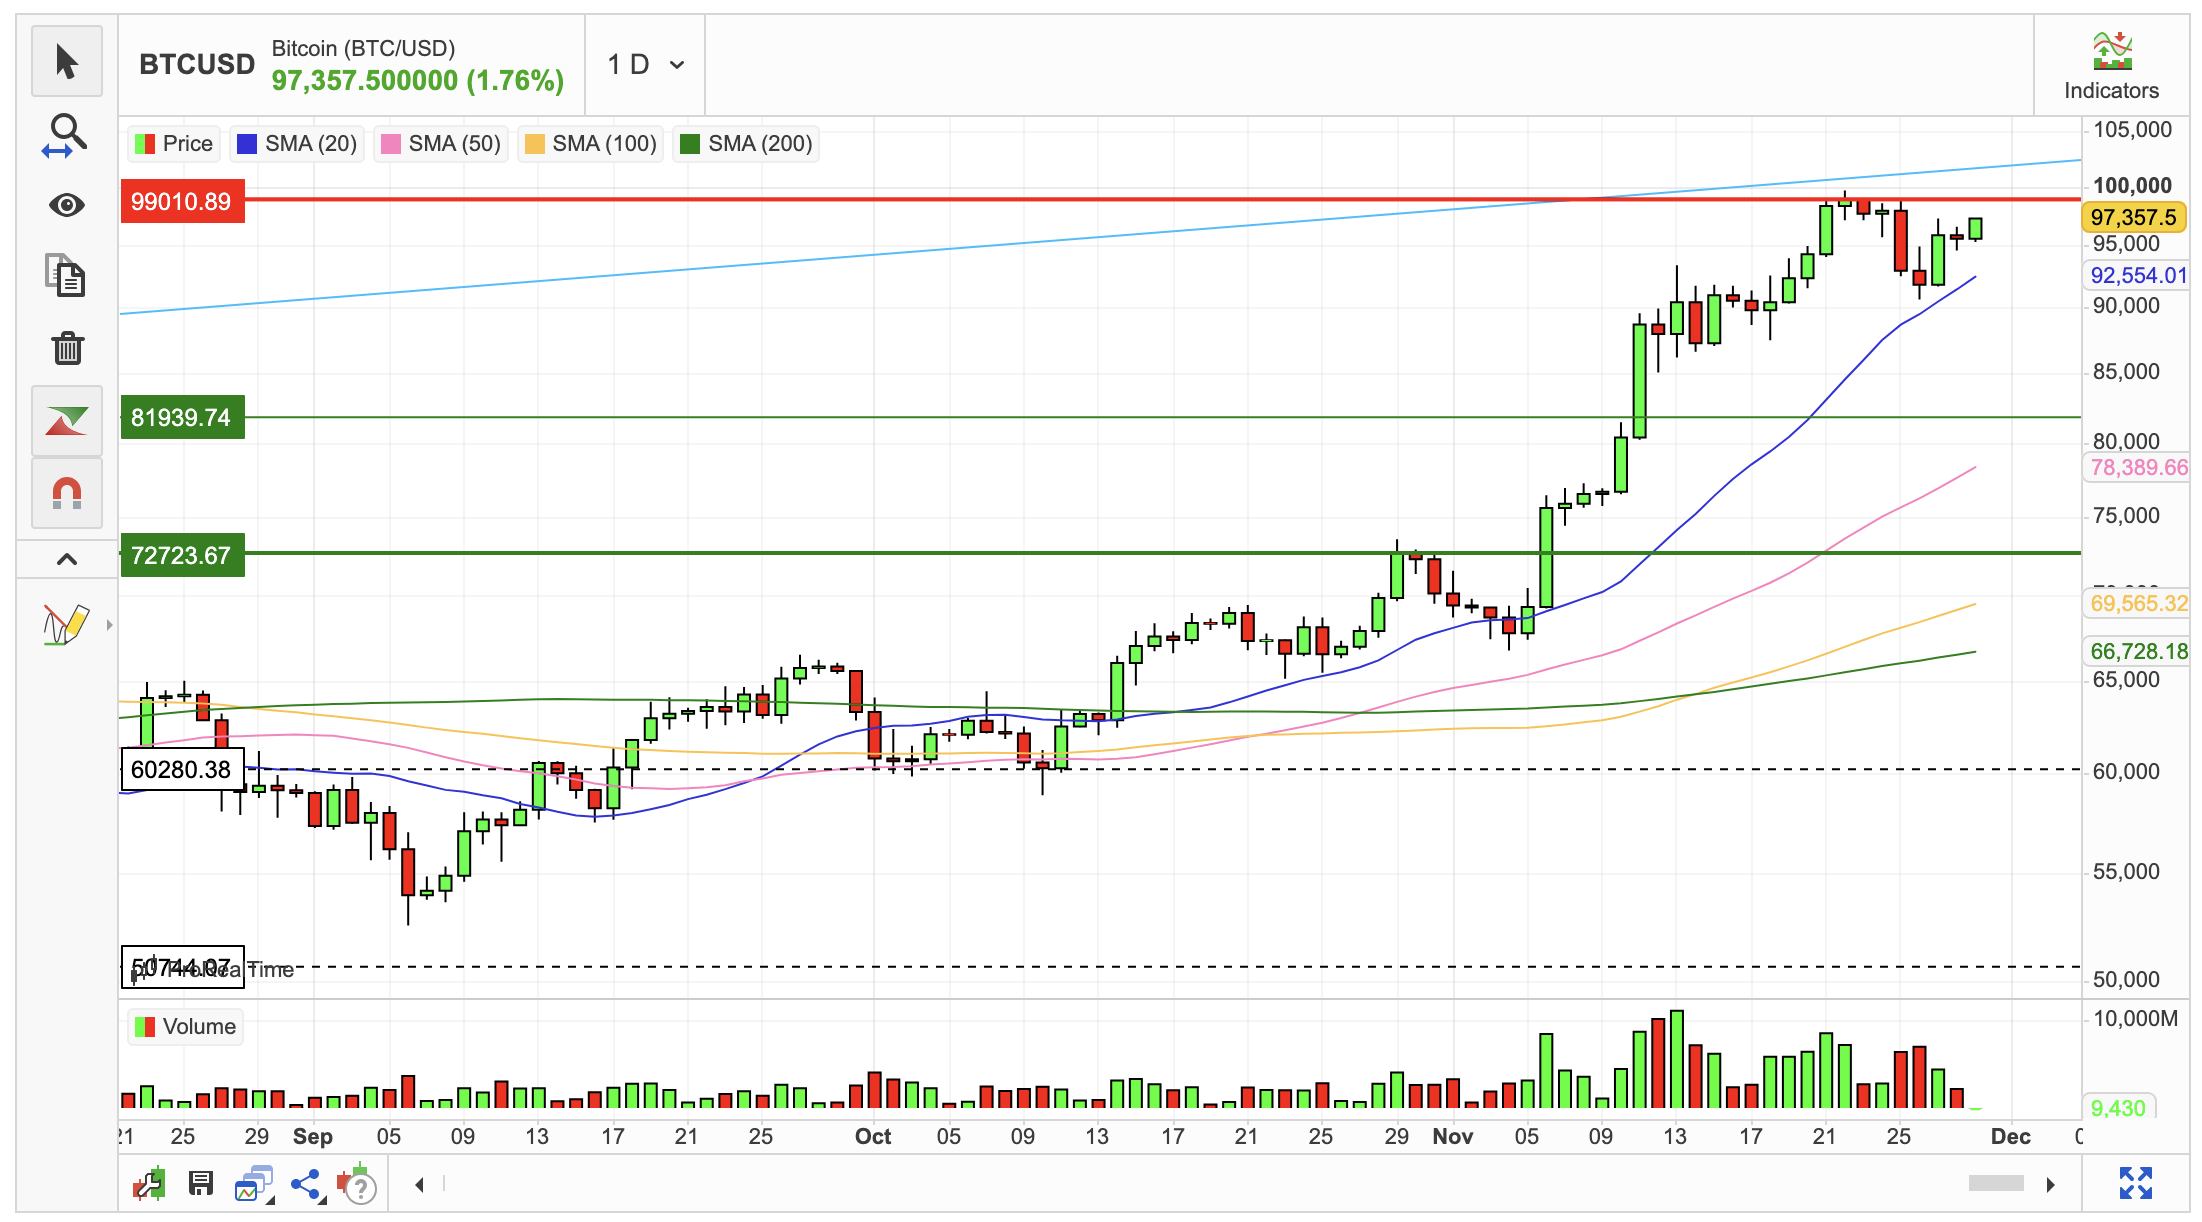Click the volume value tag 9,430
The height and width of the screenshot is (1222, 2202).
[x=2118, y=1108]
